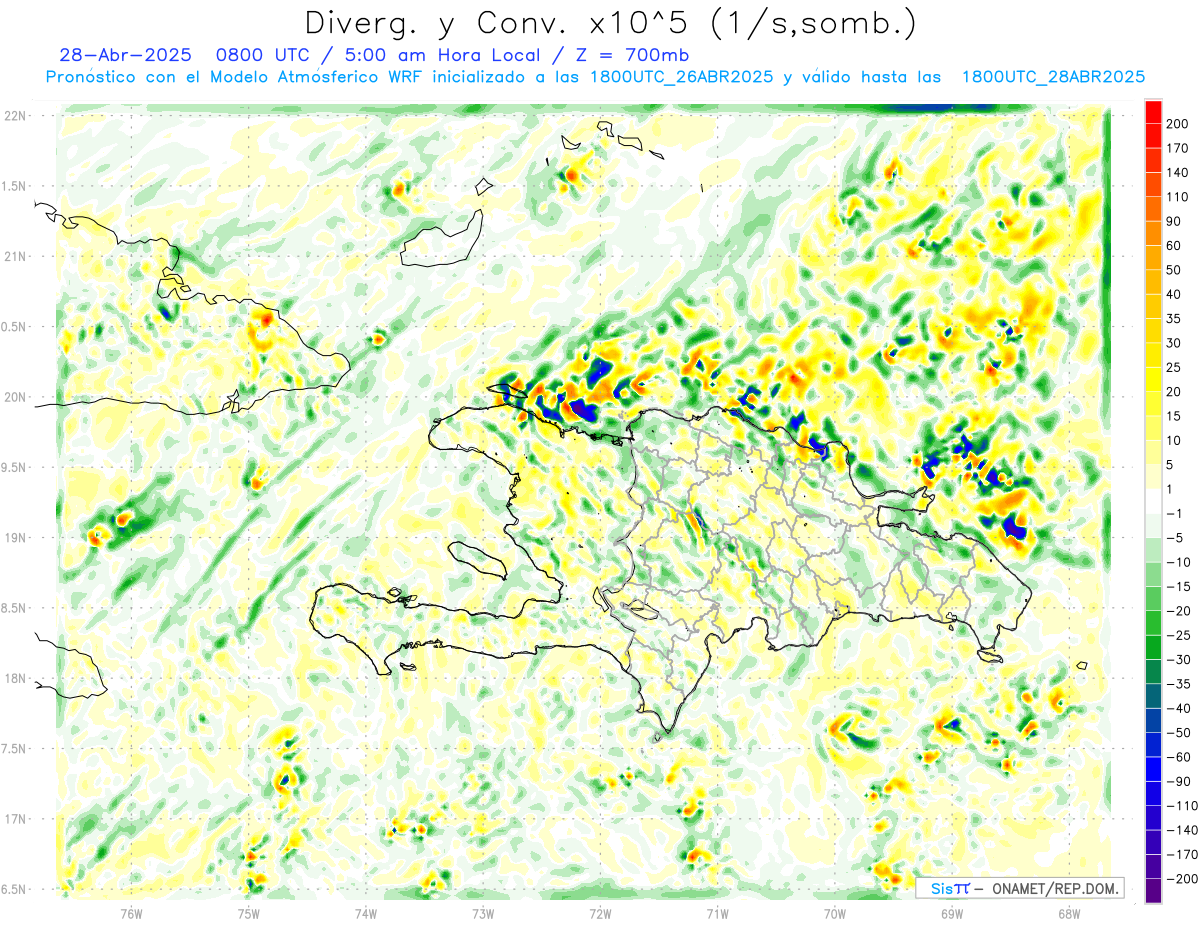Click the '72W' longitude label

tap(600, 913)
